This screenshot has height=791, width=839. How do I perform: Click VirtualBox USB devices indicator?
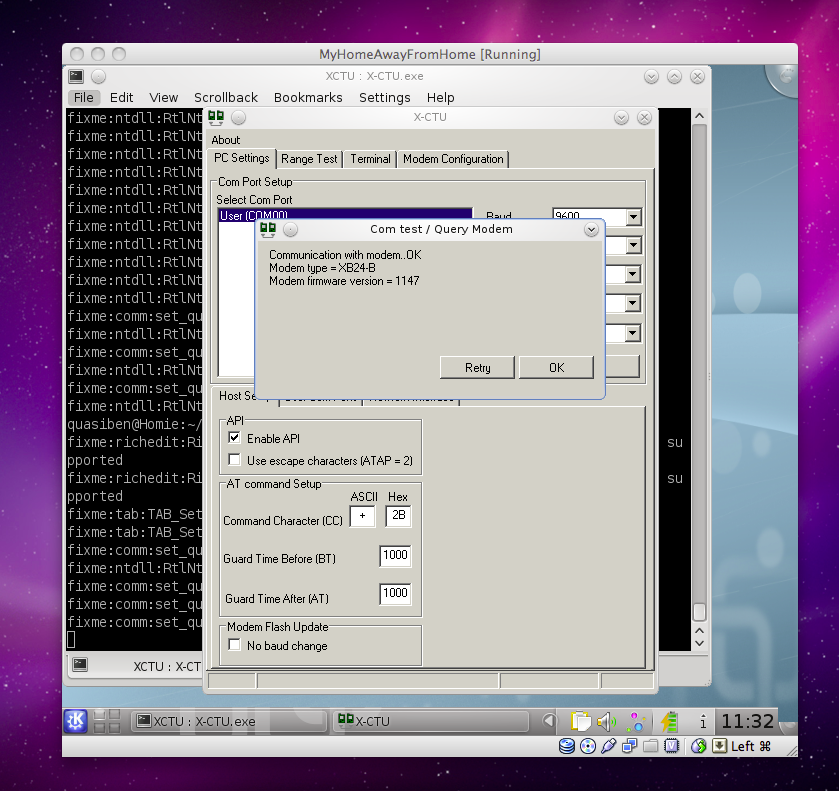[x=608, y=746]
